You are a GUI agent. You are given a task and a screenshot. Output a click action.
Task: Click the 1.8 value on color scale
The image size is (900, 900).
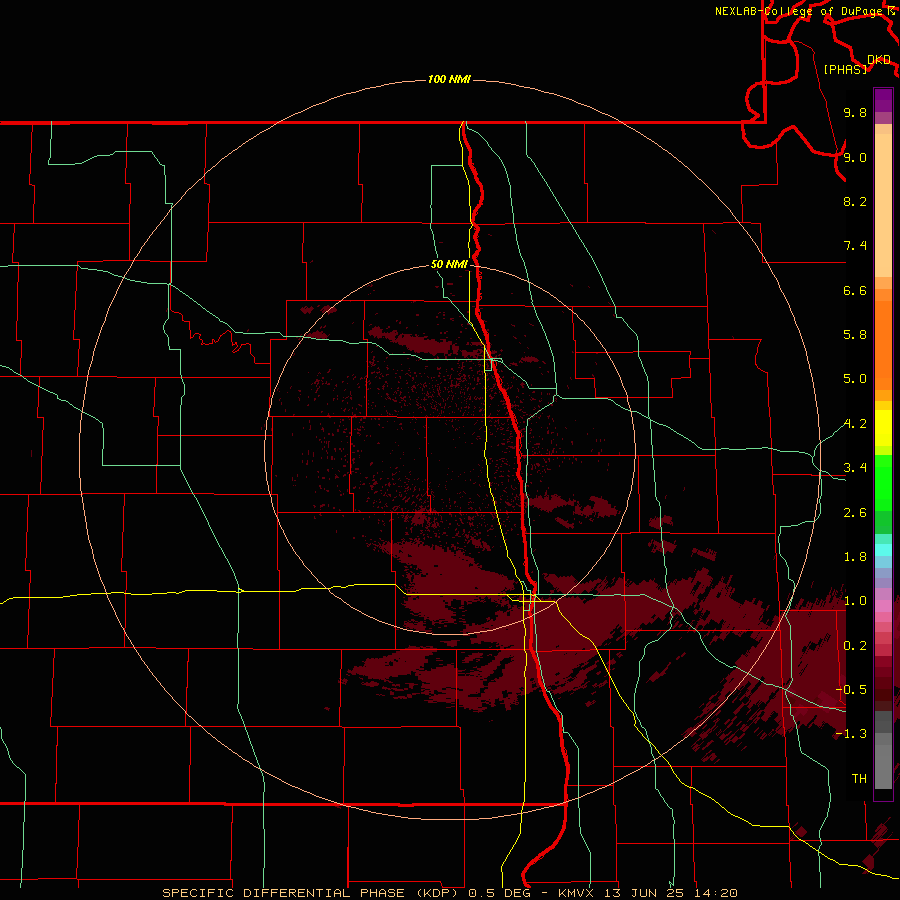click(855, 557)
